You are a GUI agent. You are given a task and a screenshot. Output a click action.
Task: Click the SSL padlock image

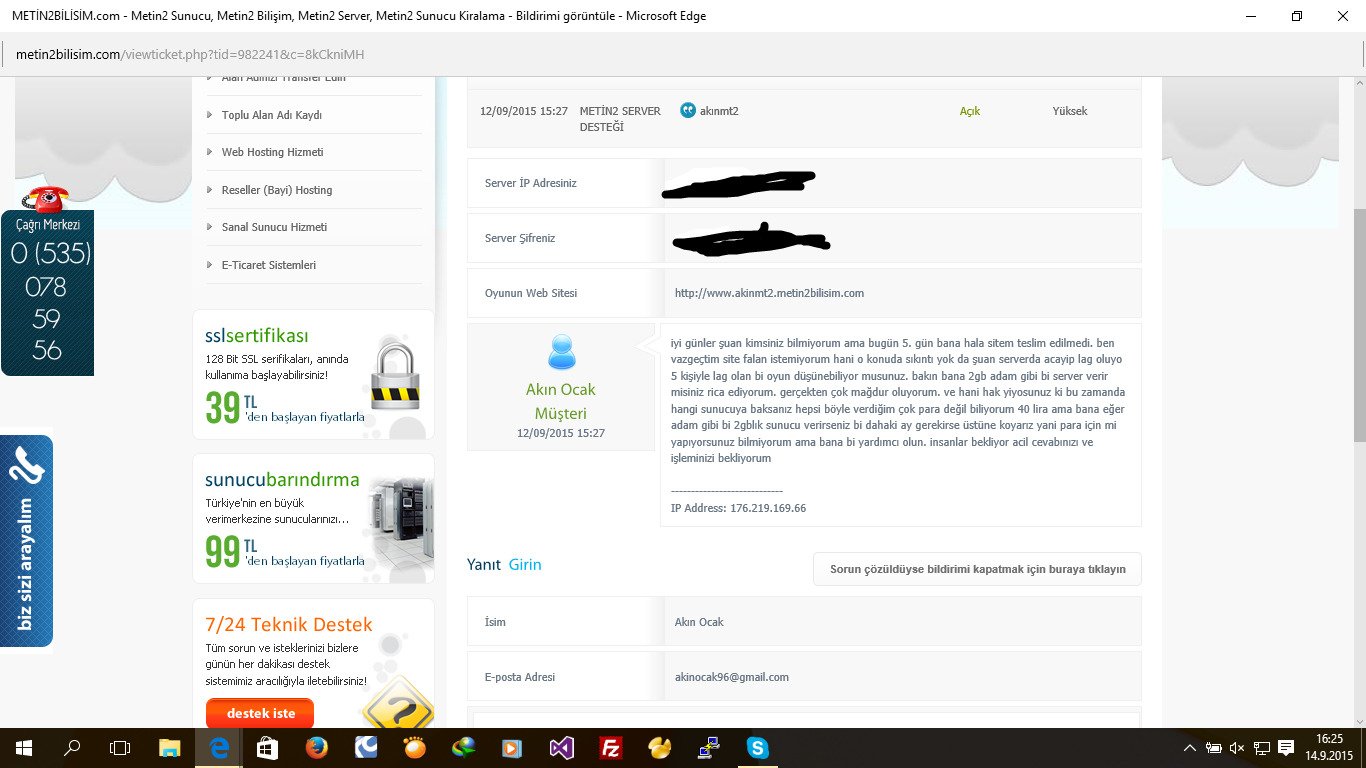(395, 375)
